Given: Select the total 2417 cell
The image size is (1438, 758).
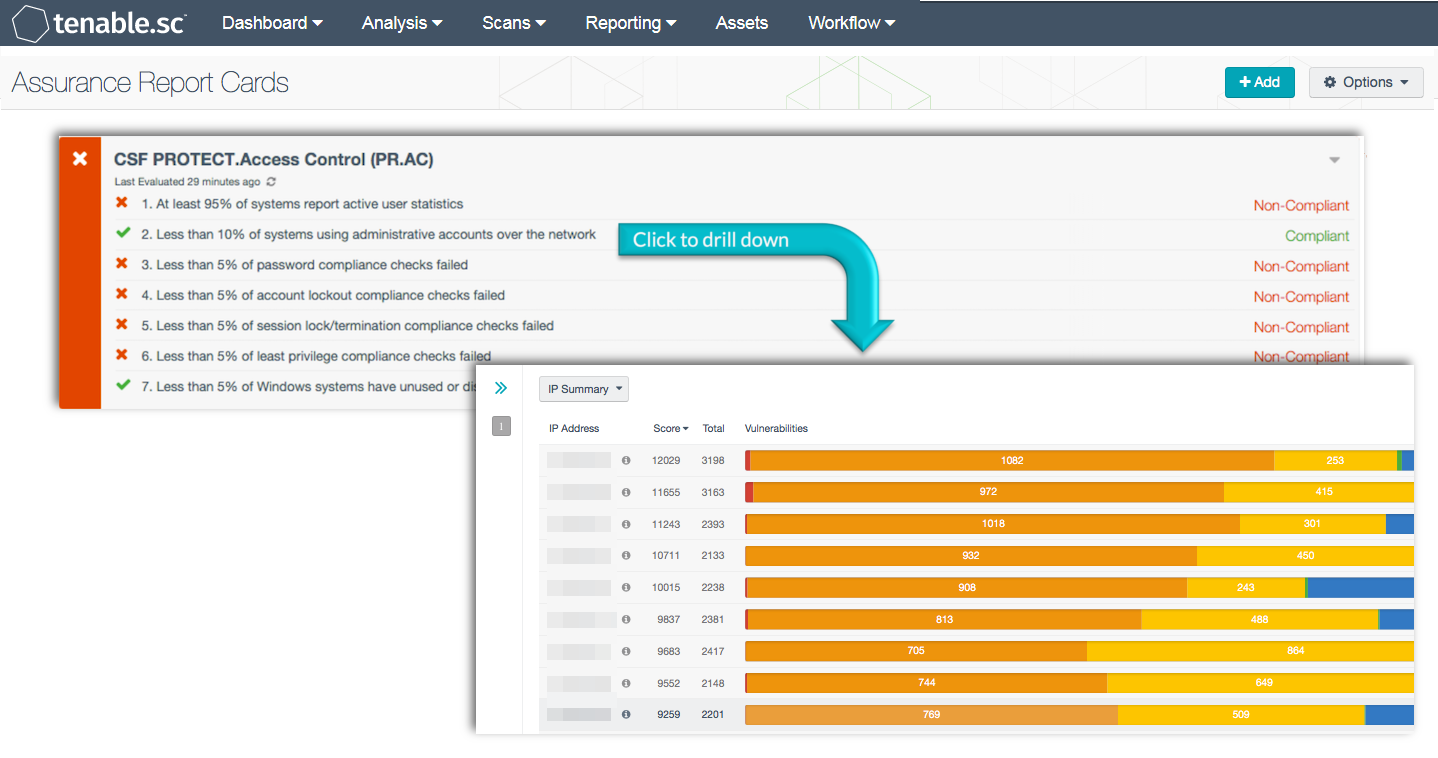Looking at the screenshot, I should pos(713,651).
